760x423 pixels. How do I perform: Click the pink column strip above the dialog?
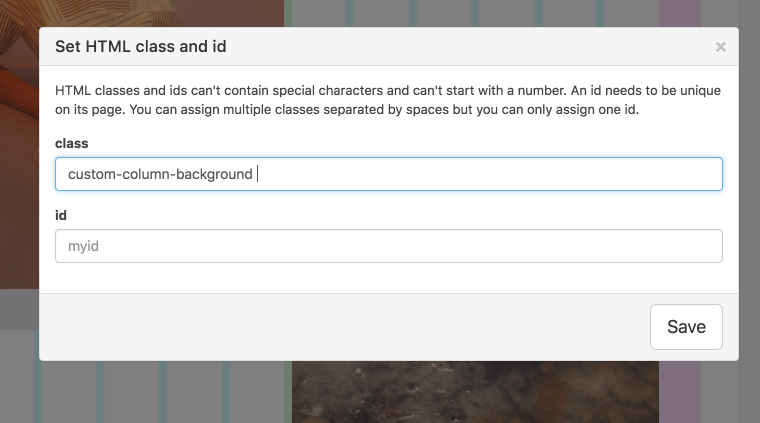coord(680,12)
